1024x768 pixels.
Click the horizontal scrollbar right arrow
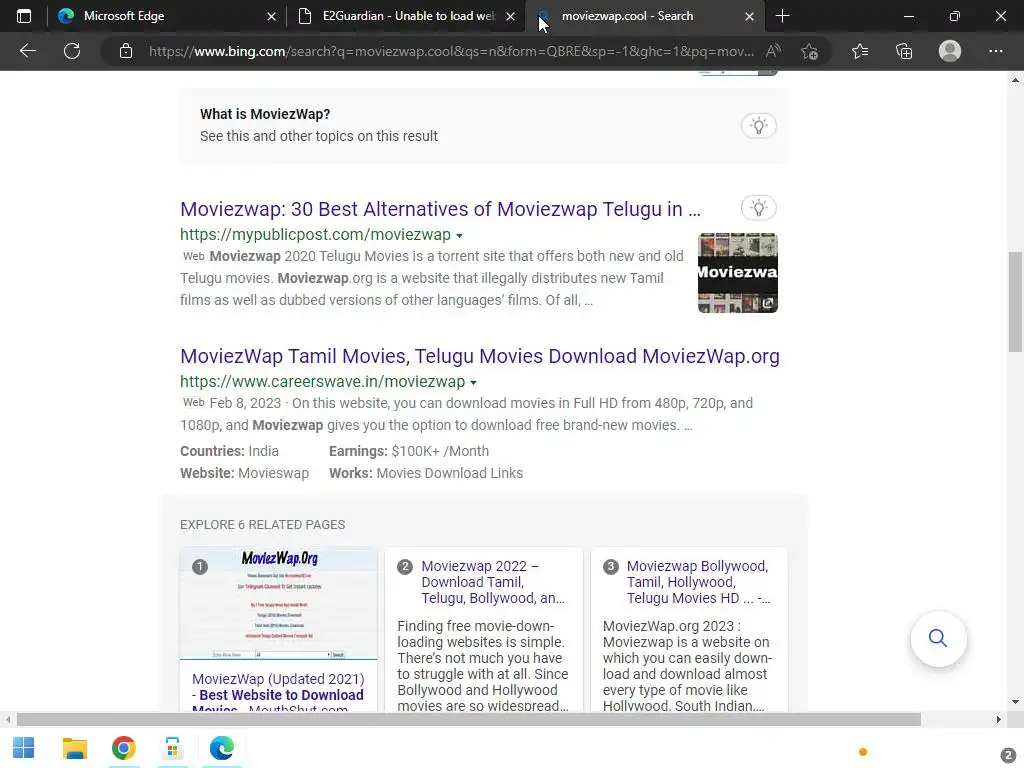coord(999,720)
